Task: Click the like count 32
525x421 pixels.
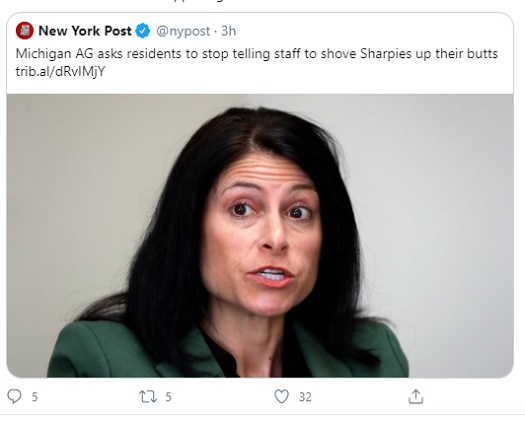Action: (305, 397)
